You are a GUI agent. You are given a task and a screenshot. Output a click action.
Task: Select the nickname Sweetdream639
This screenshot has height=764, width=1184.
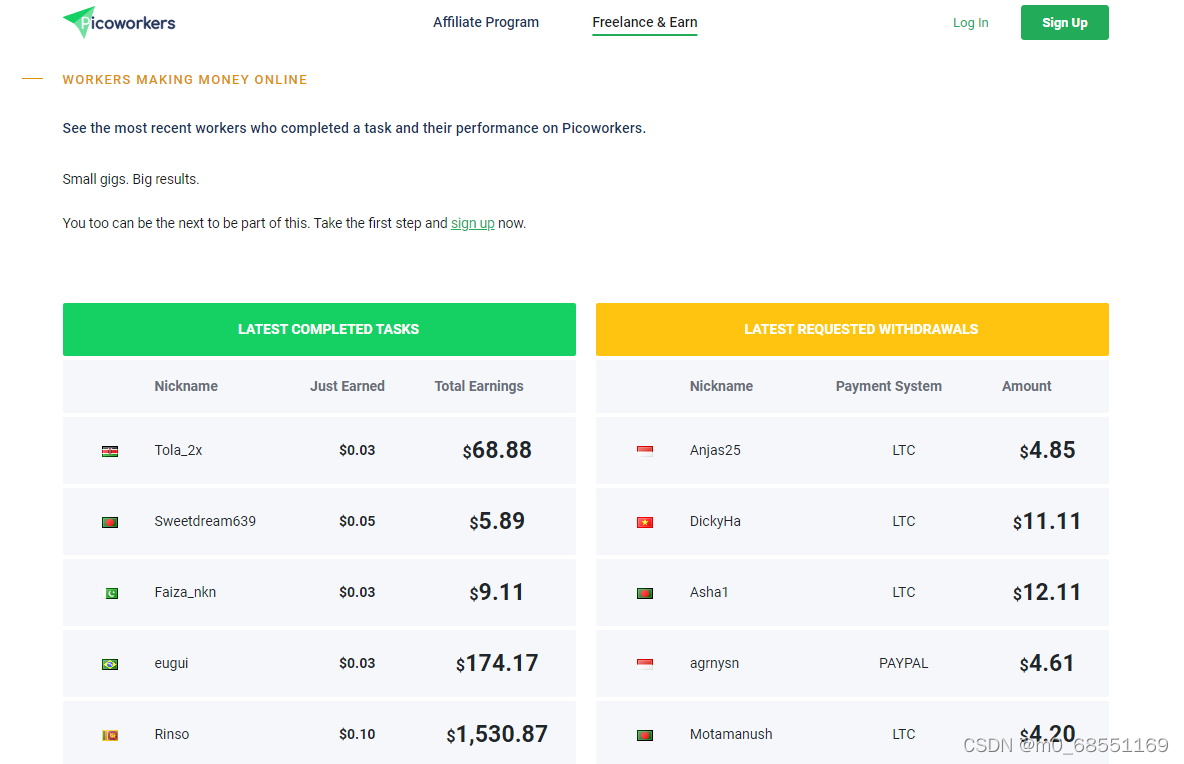pyautogui.click(x=205, y=522)
